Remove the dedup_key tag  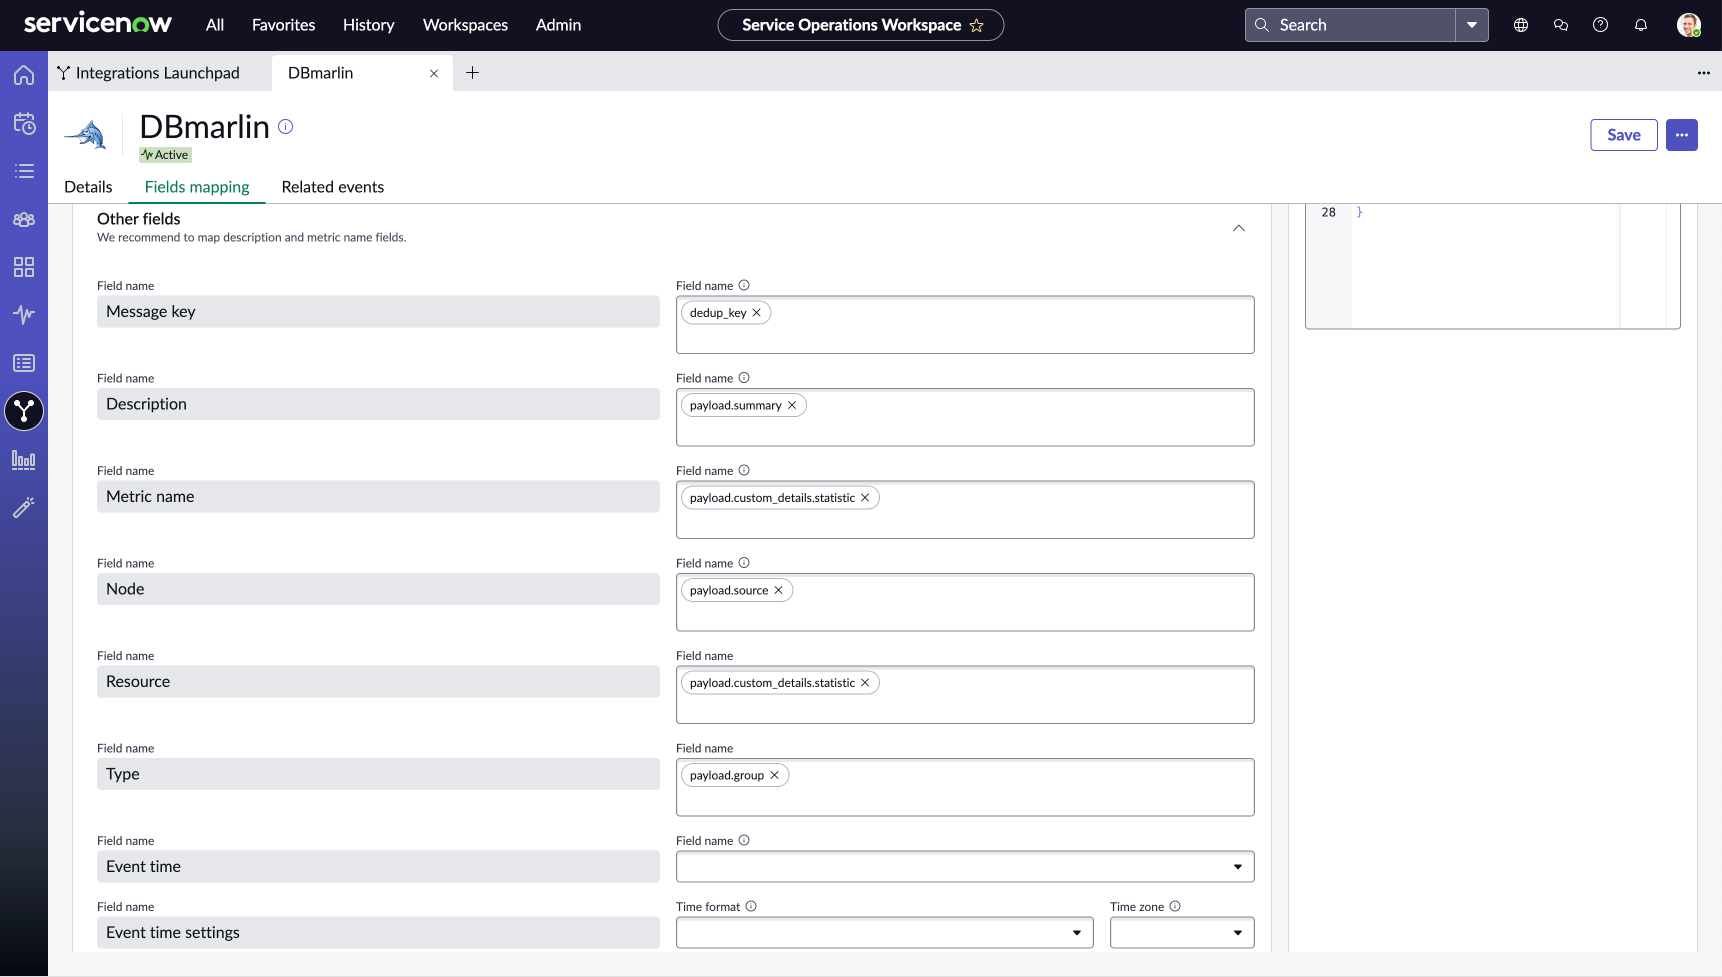[x=757, y=313]
